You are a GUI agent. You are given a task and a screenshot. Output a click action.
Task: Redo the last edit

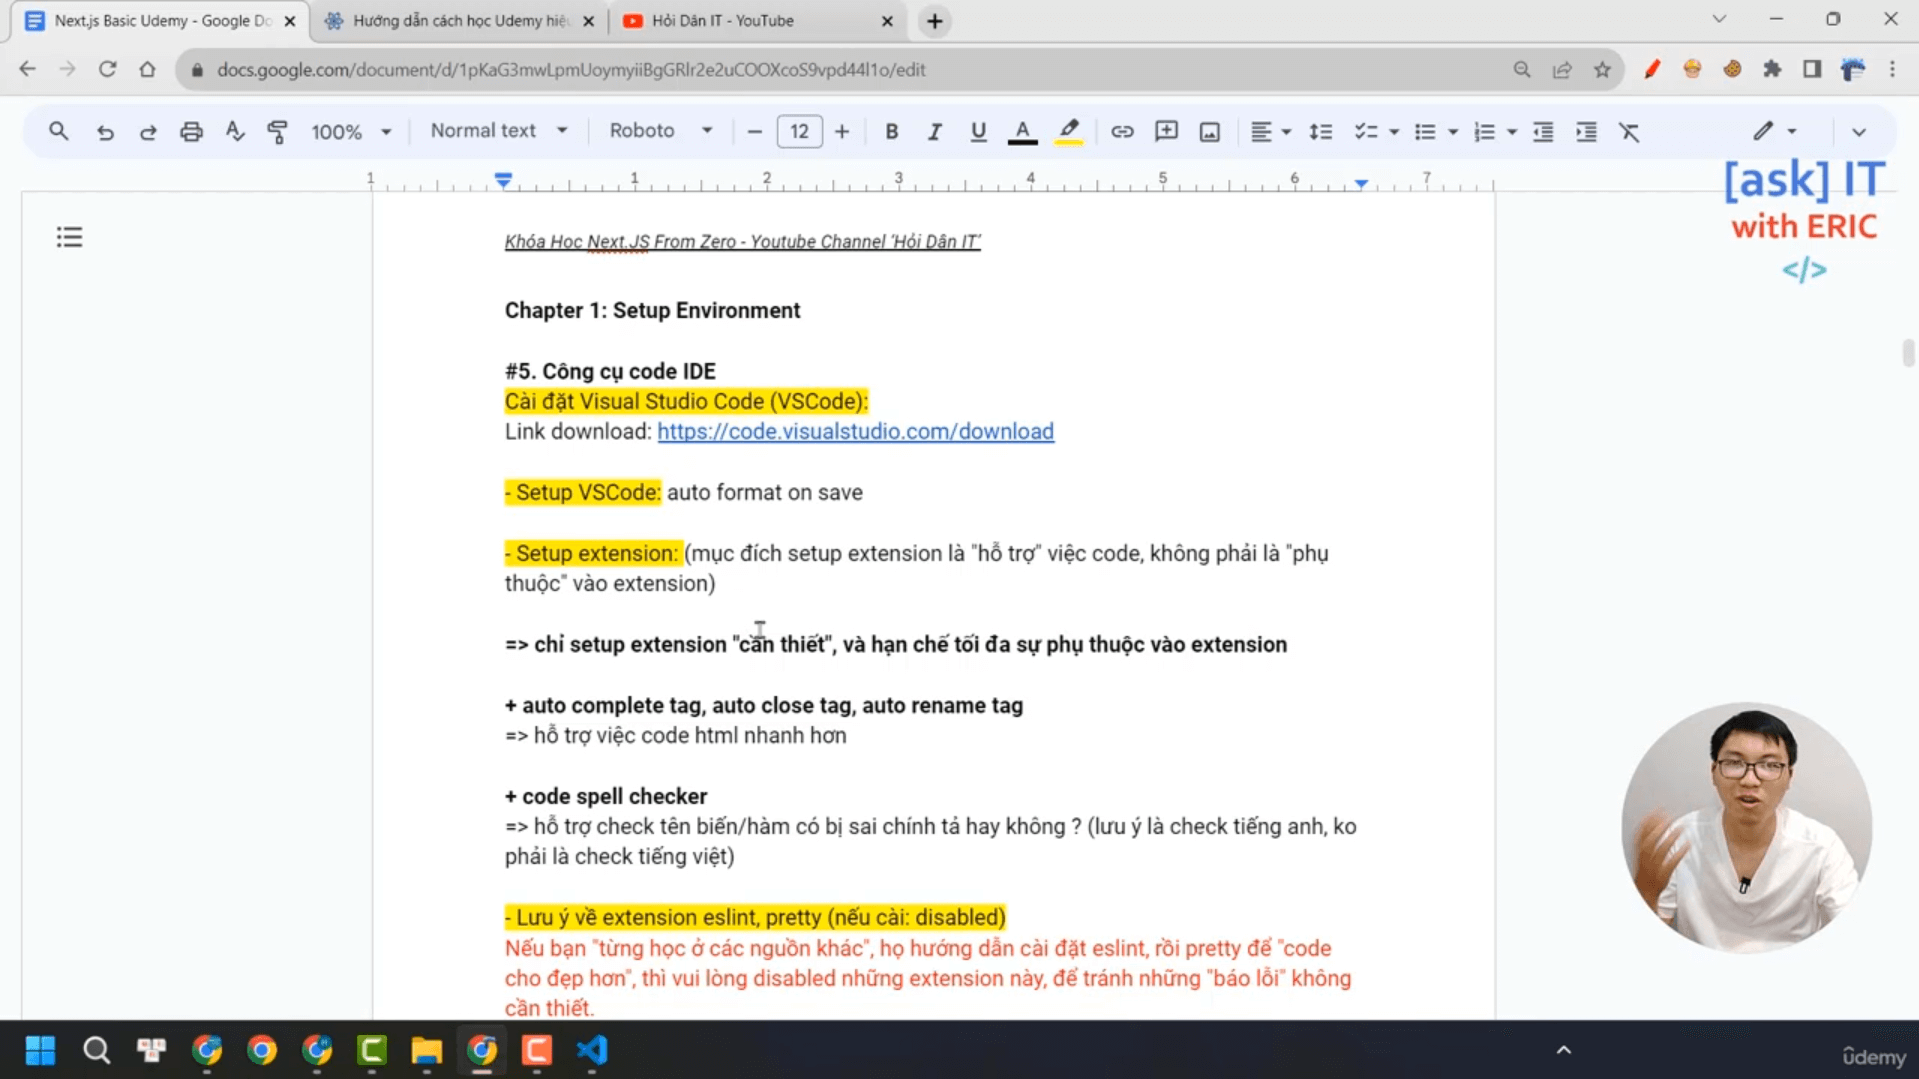coord(148,131)
